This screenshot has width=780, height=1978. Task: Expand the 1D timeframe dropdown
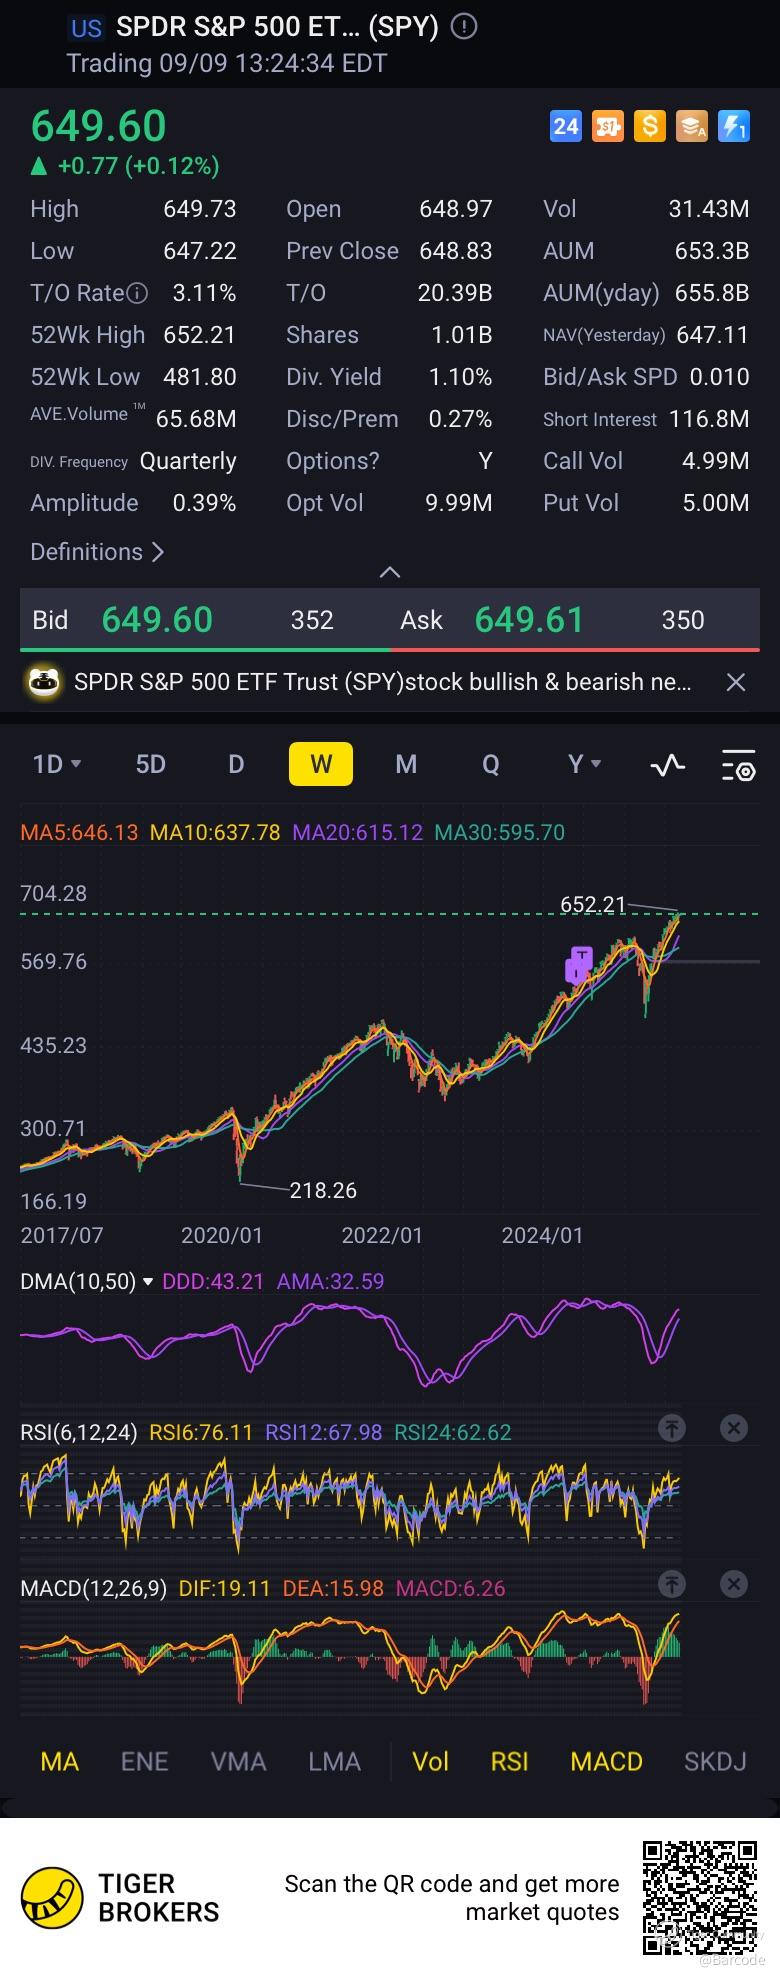pyautogui.click(x=57, y=765)
